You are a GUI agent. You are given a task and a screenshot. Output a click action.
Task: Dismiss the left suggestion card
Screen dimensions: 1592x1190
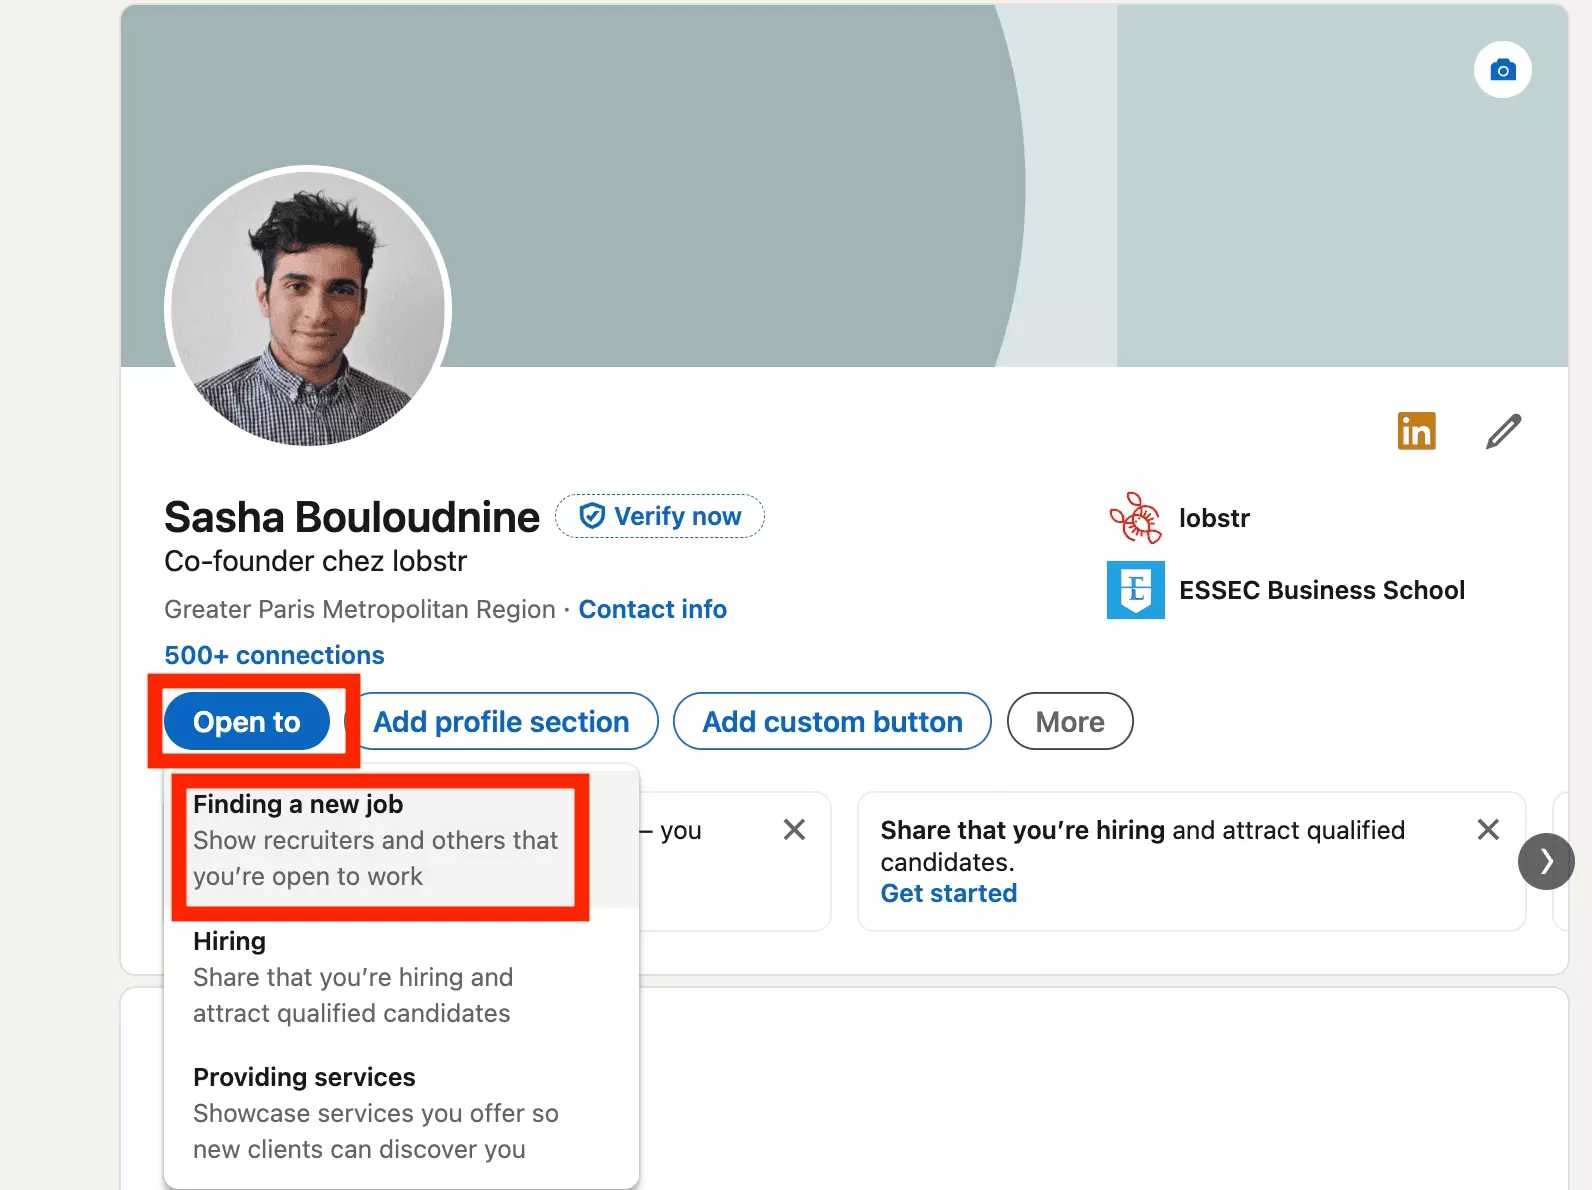[794, 829]
